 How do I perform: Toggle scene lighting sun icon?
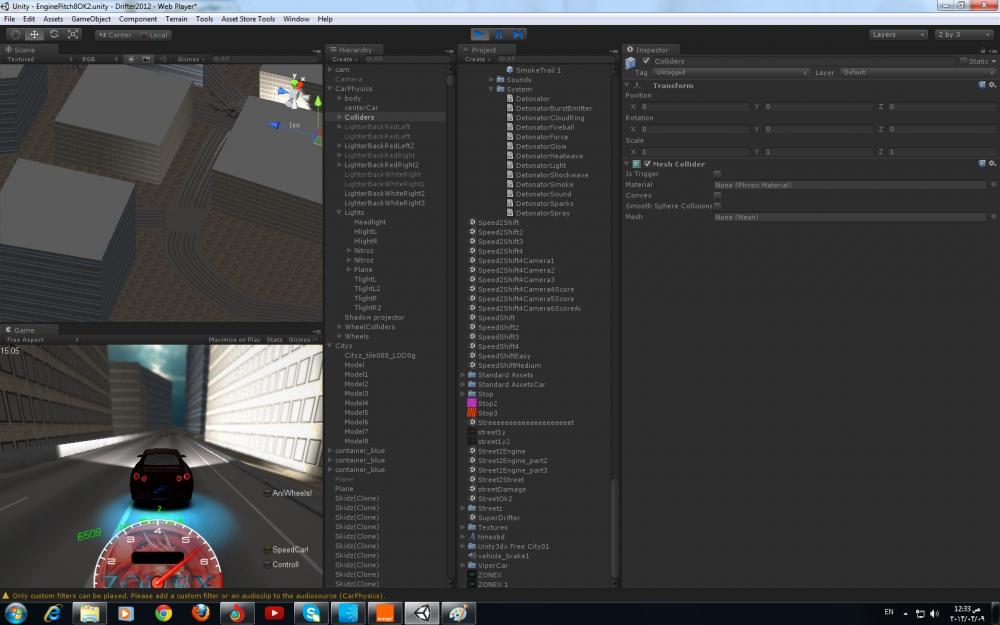[131, 59]
